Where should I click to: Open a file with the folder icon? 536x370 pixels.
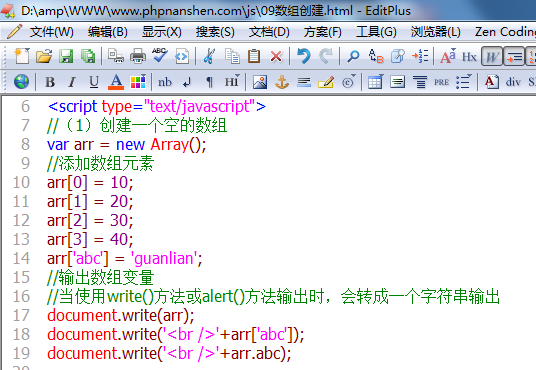pos(44,56)
